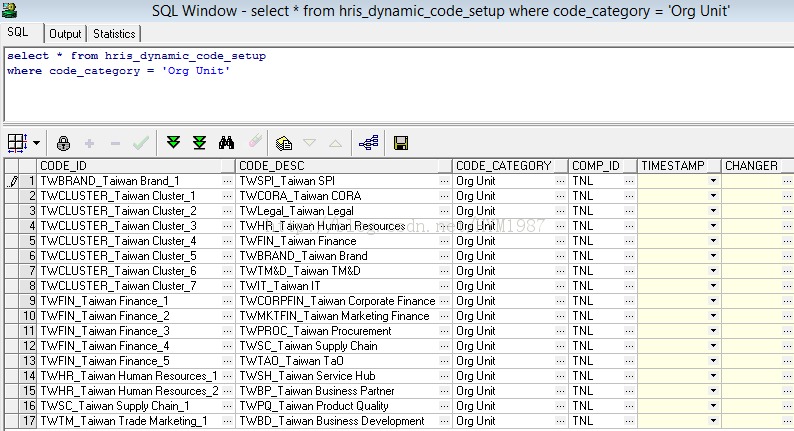794x431 pixels.
Task: Select row 1 via its row indicator
Action: tap(12, 181)
